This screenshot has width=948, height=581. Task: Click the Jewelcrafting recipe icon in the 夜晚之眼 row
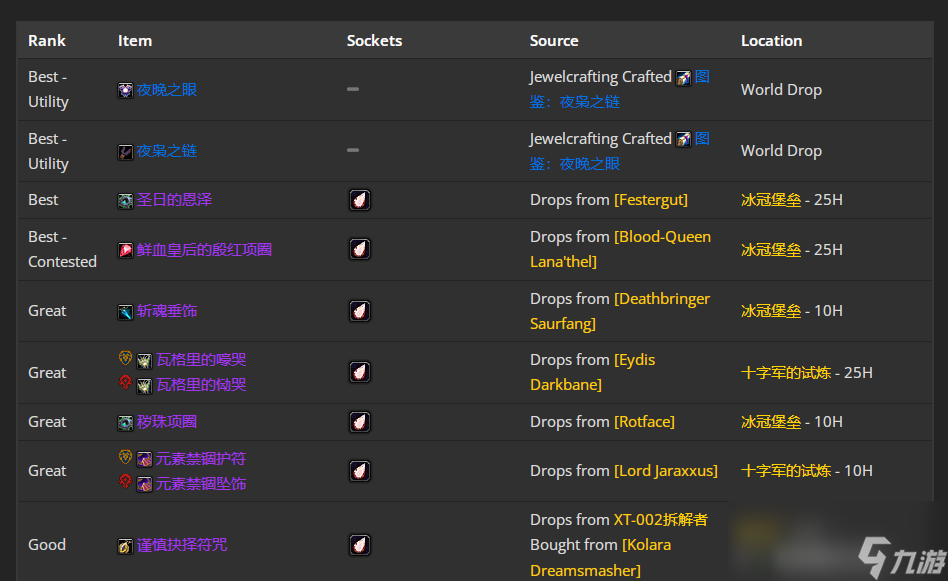coord(683,78)
